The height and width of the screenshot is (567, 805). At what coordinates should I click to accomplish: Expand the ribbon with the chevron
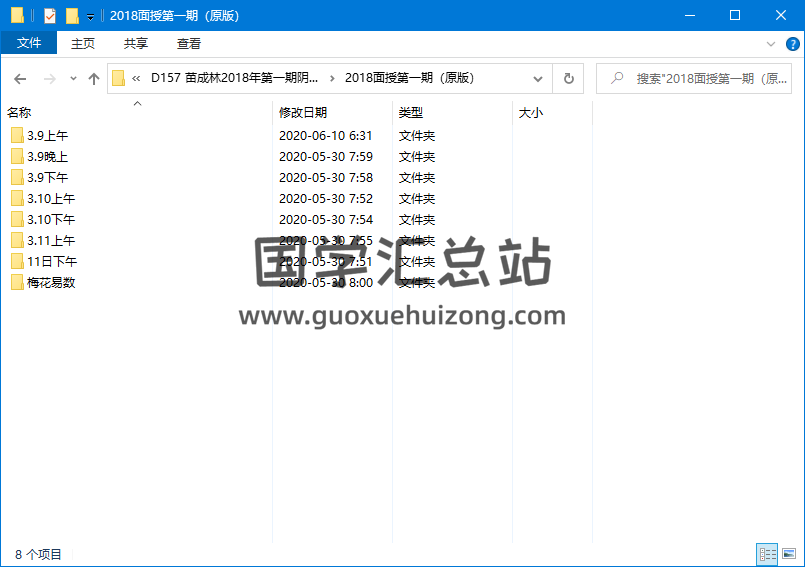pos(770,44)
